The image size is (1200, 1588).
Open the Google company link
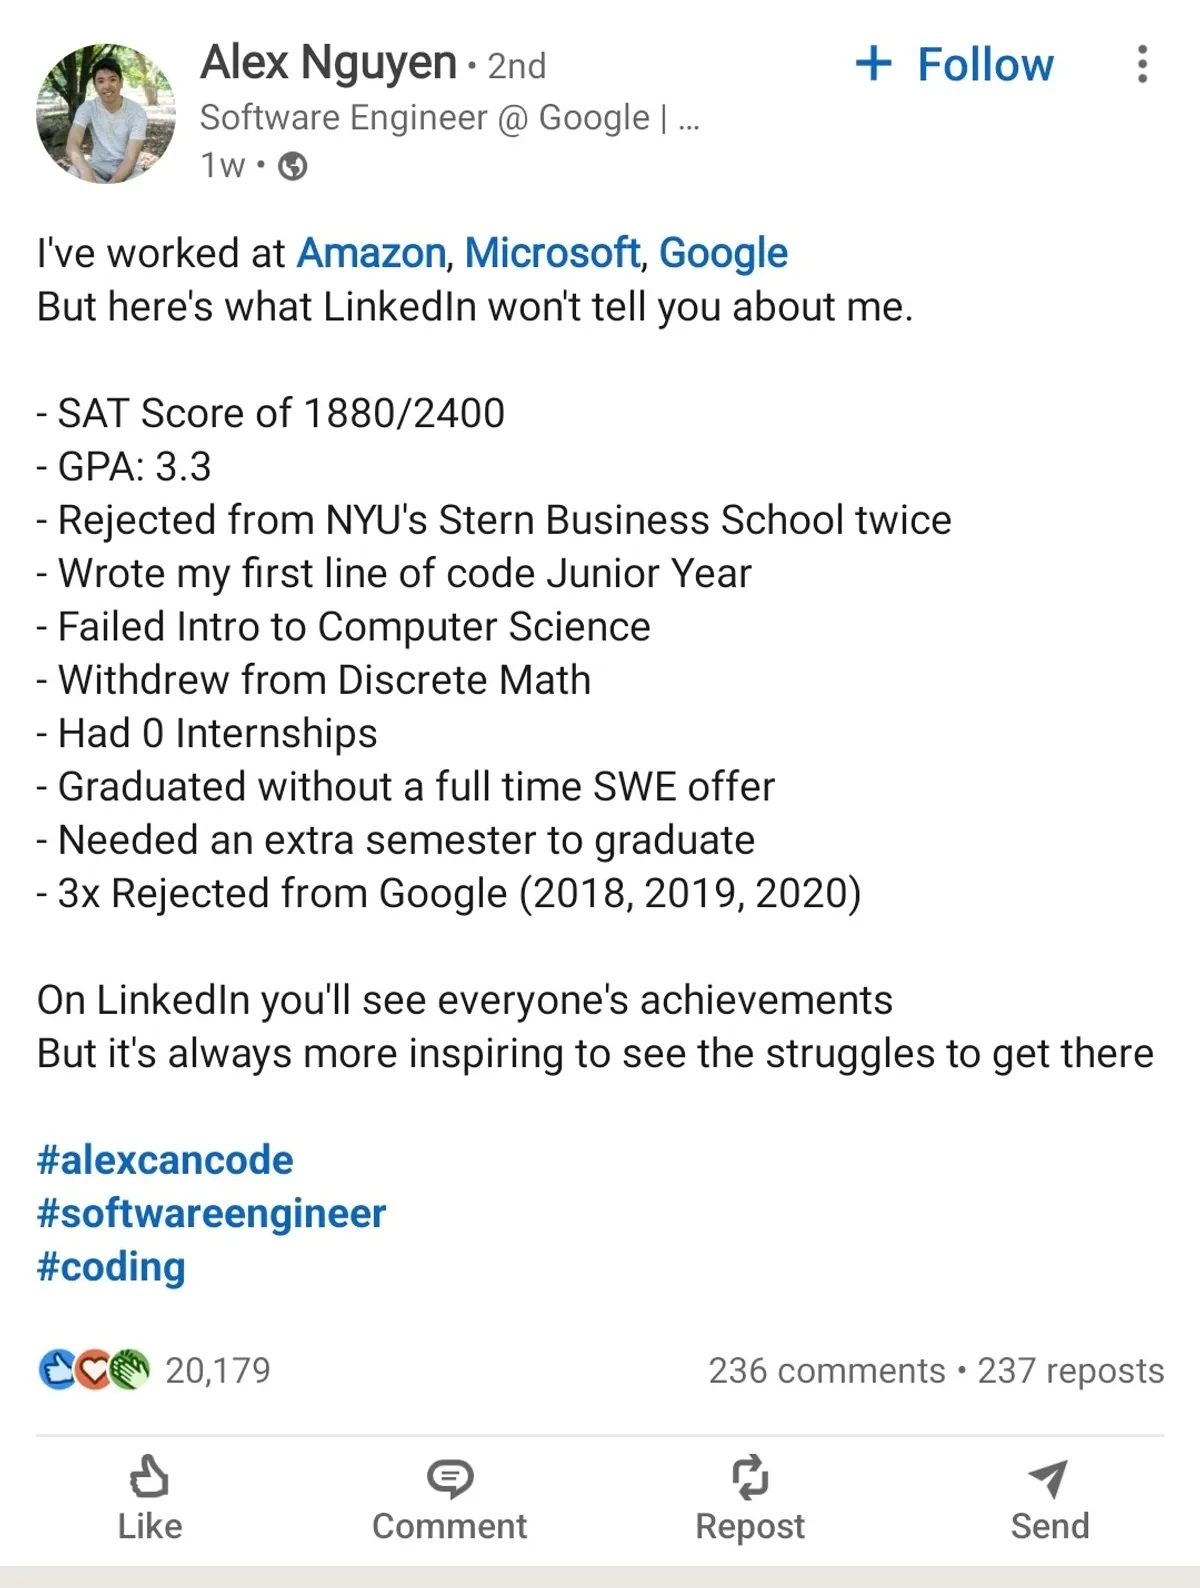pos(723,253)
